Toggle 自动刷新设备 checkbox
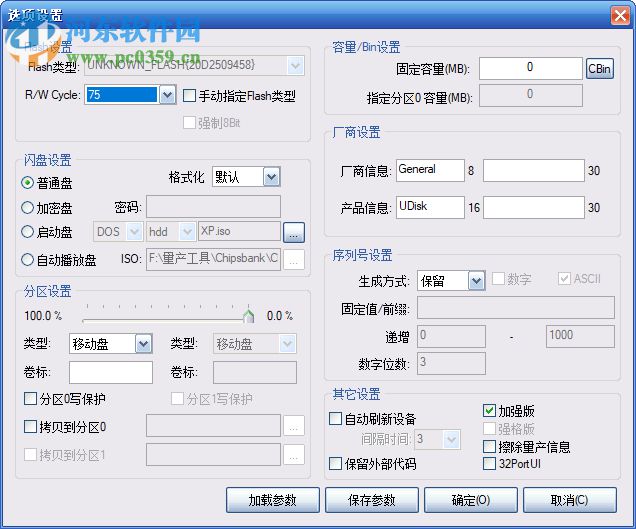Image resolution: width=636 pixels, height=529 pixels. point(373,419)
